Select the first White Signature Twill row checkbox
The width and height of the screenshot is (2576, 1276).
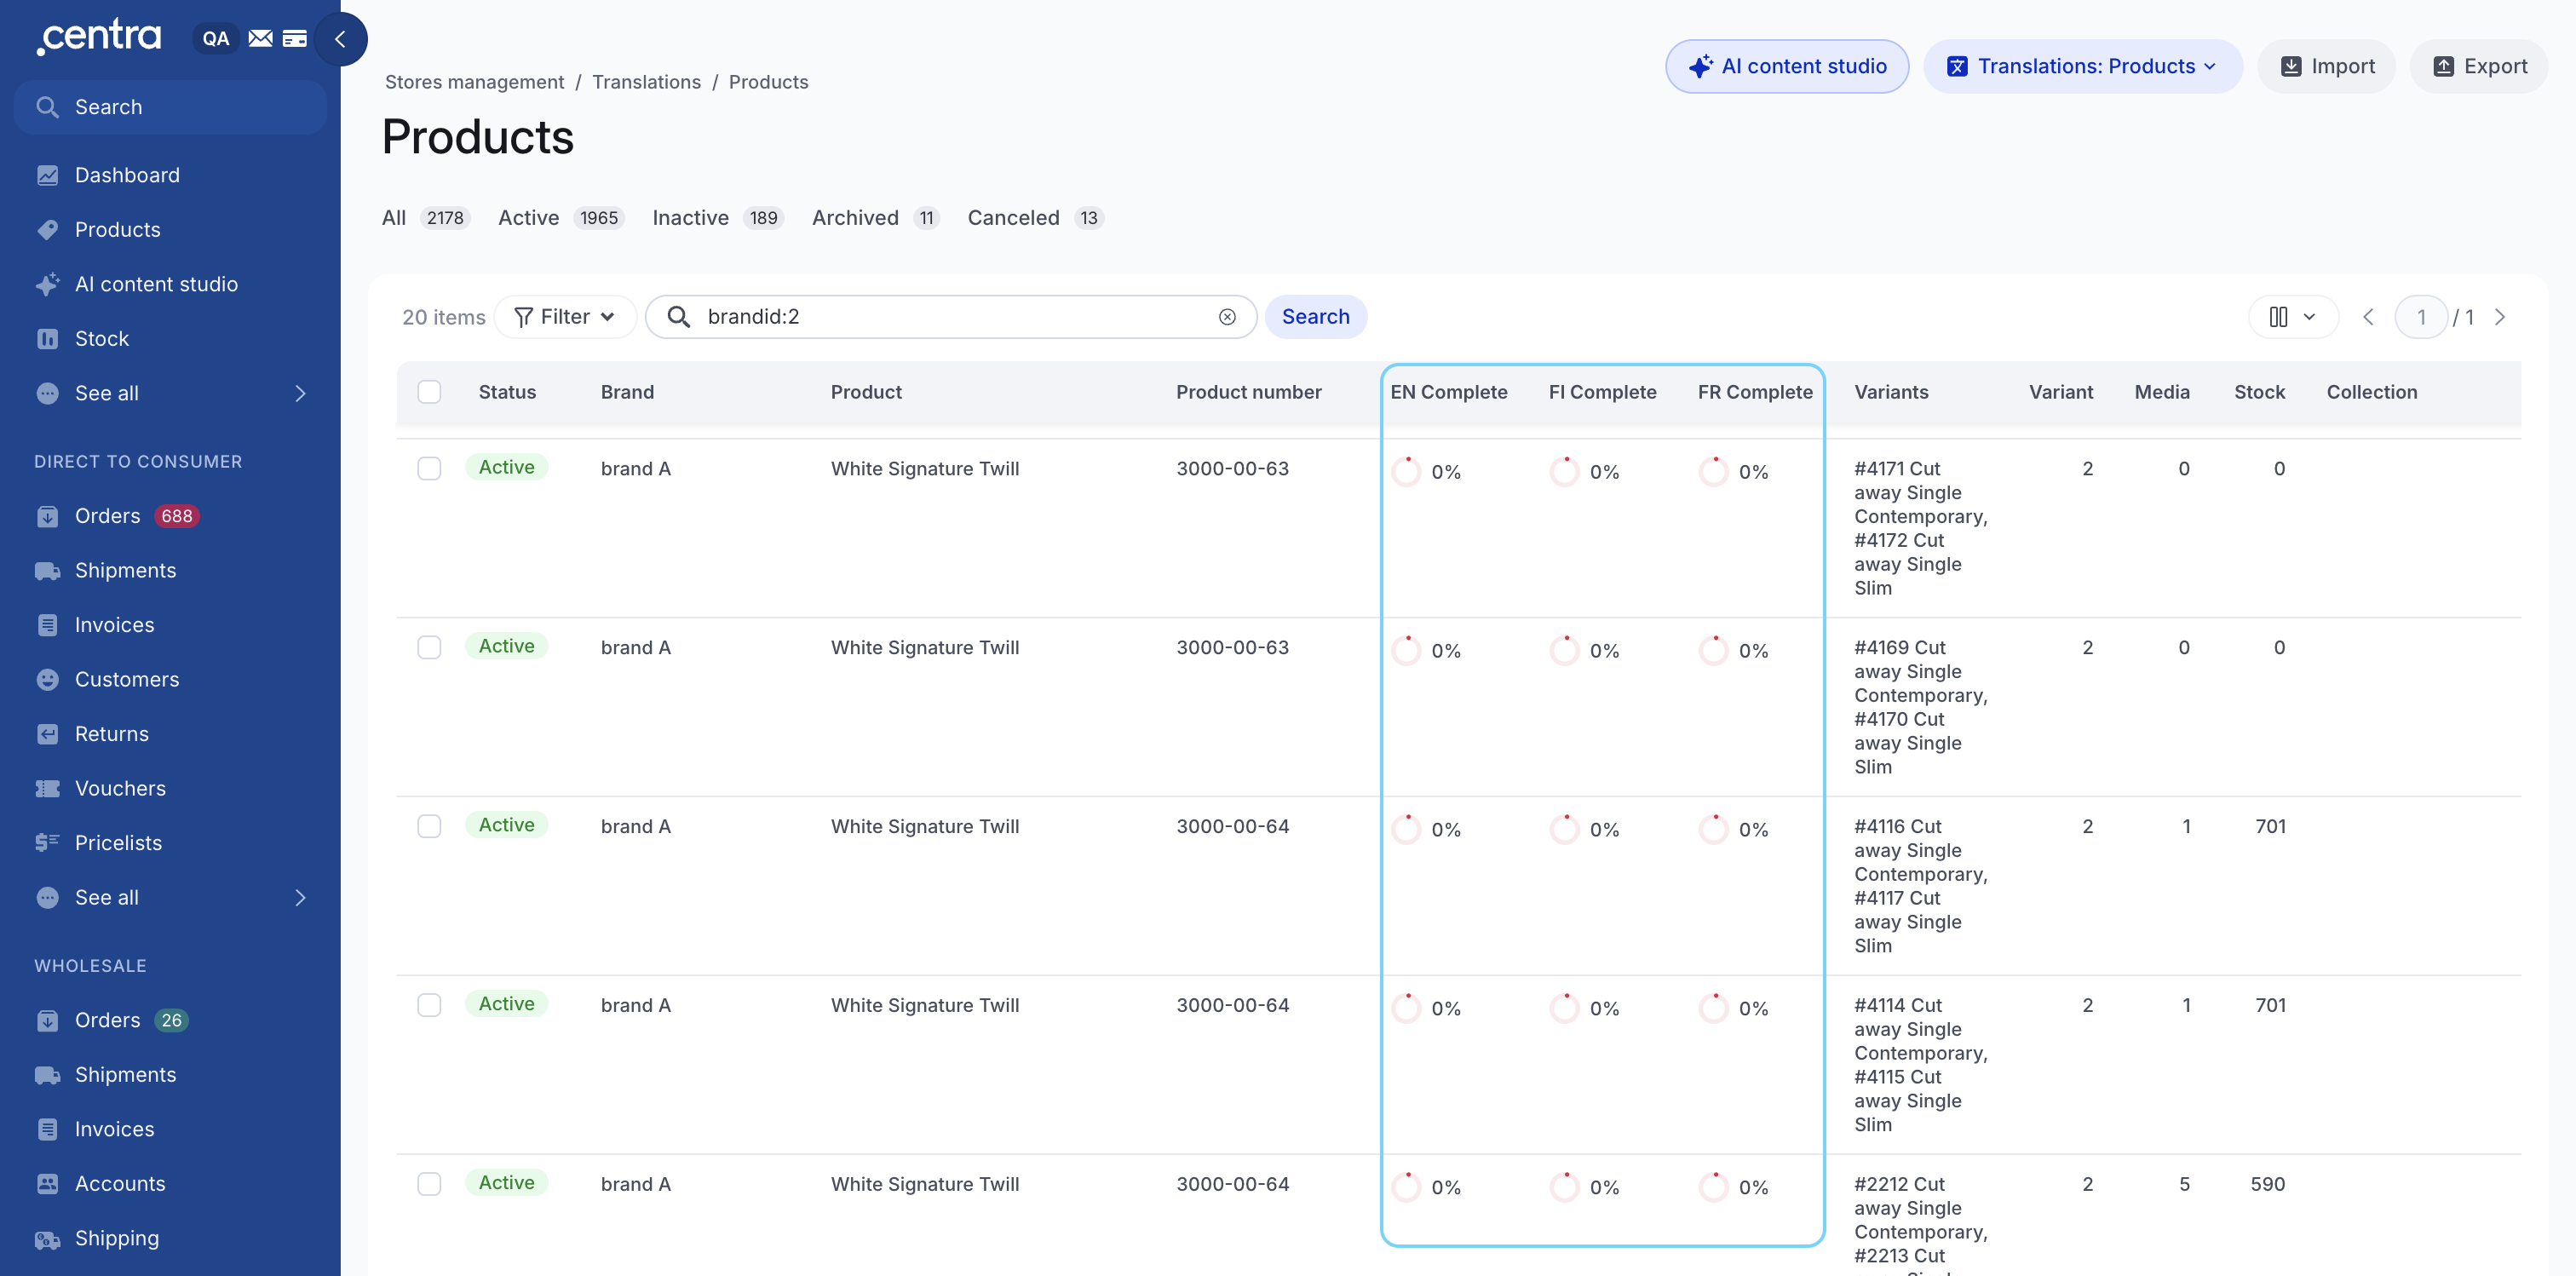coord(429,469)
